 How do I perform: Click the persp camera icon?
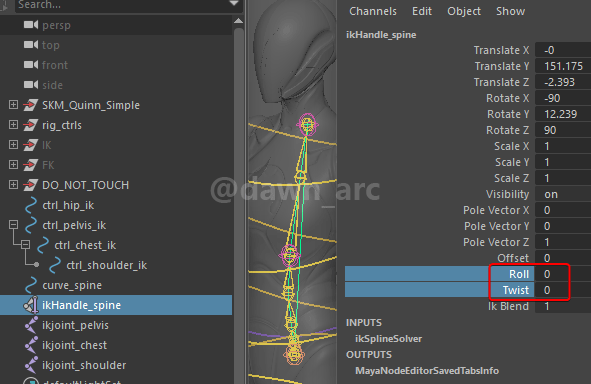click(x=31, y=25)
